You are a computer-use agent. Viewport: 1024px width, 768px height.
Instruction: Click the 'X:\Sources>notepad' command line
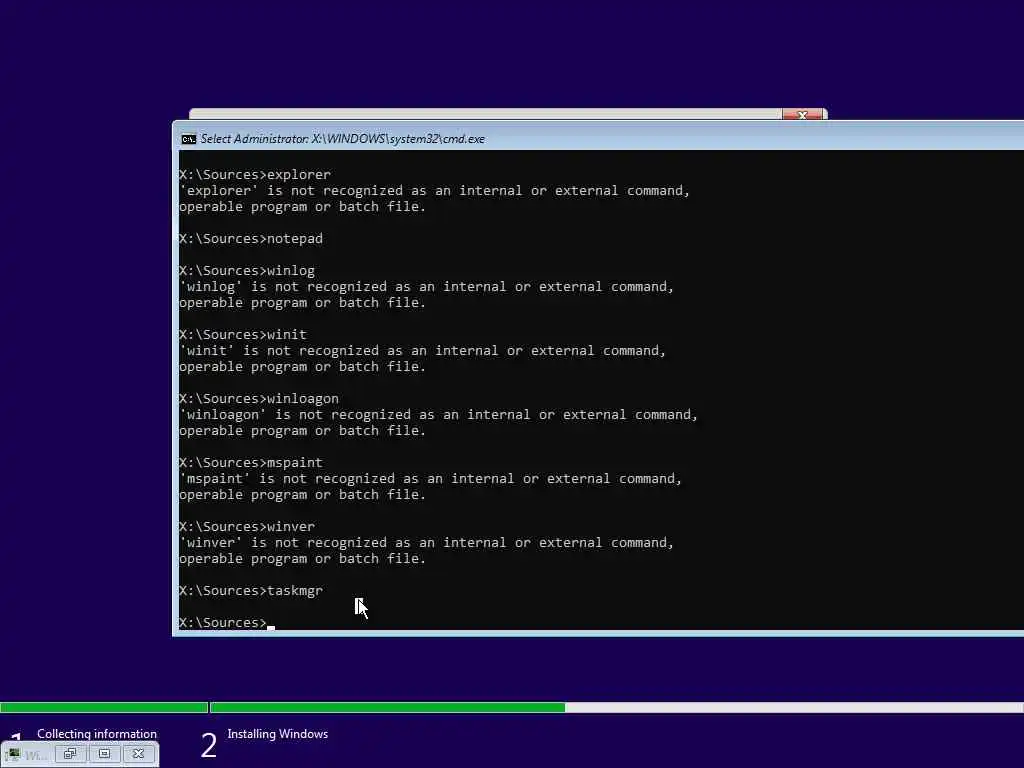[251, 238]
